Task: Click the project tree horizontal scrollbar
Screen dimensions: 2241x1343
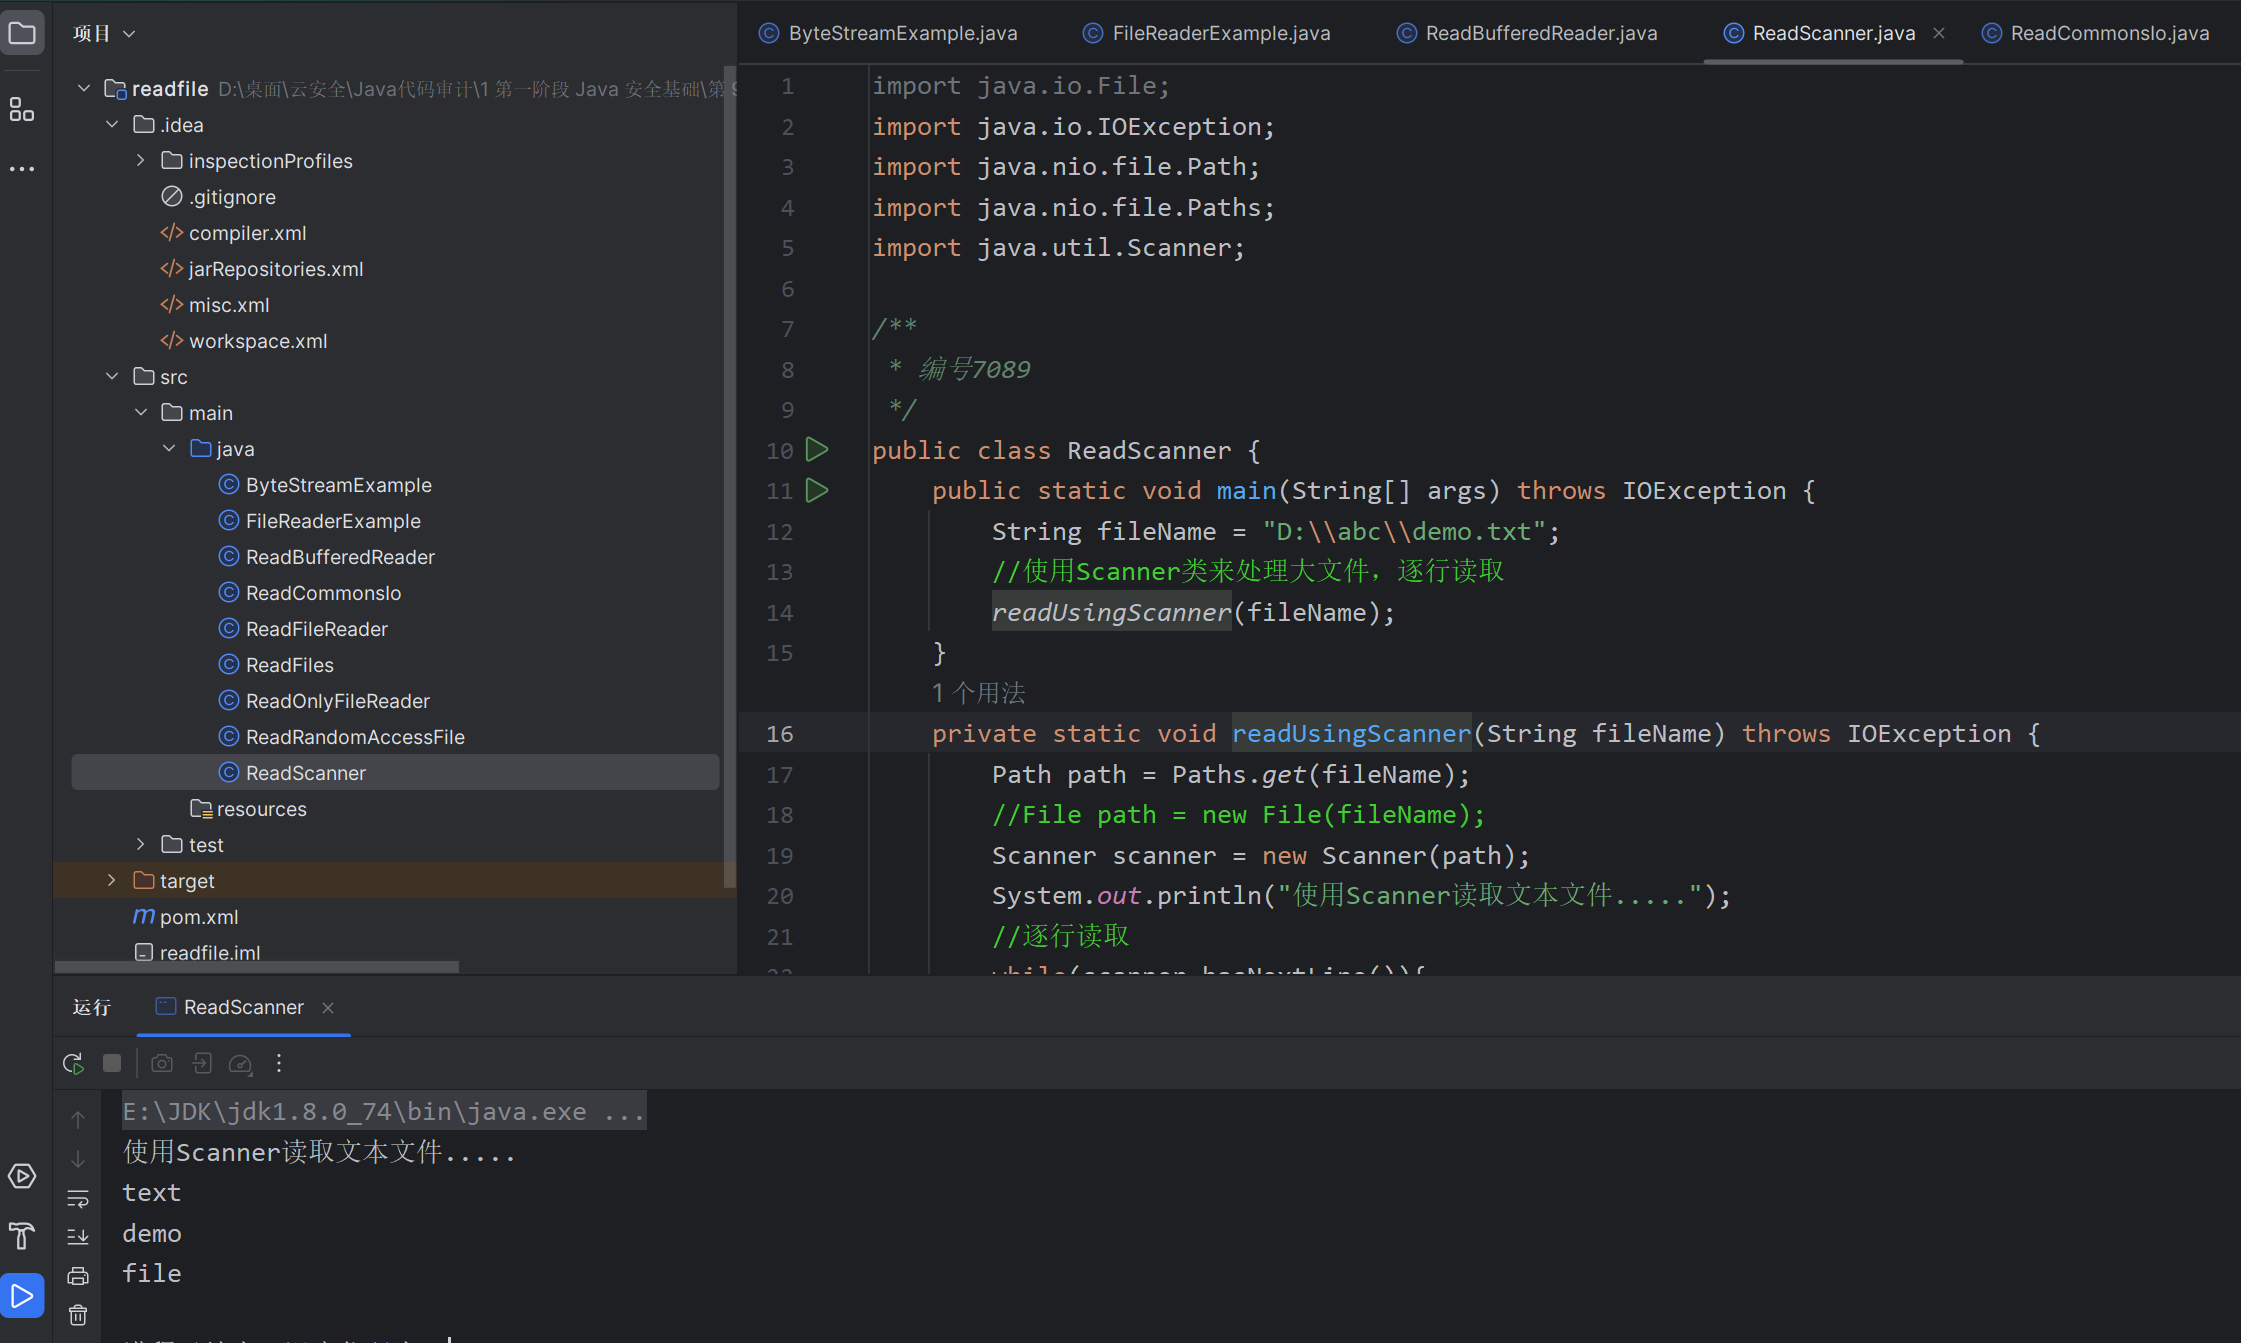Action: point(257,967)
